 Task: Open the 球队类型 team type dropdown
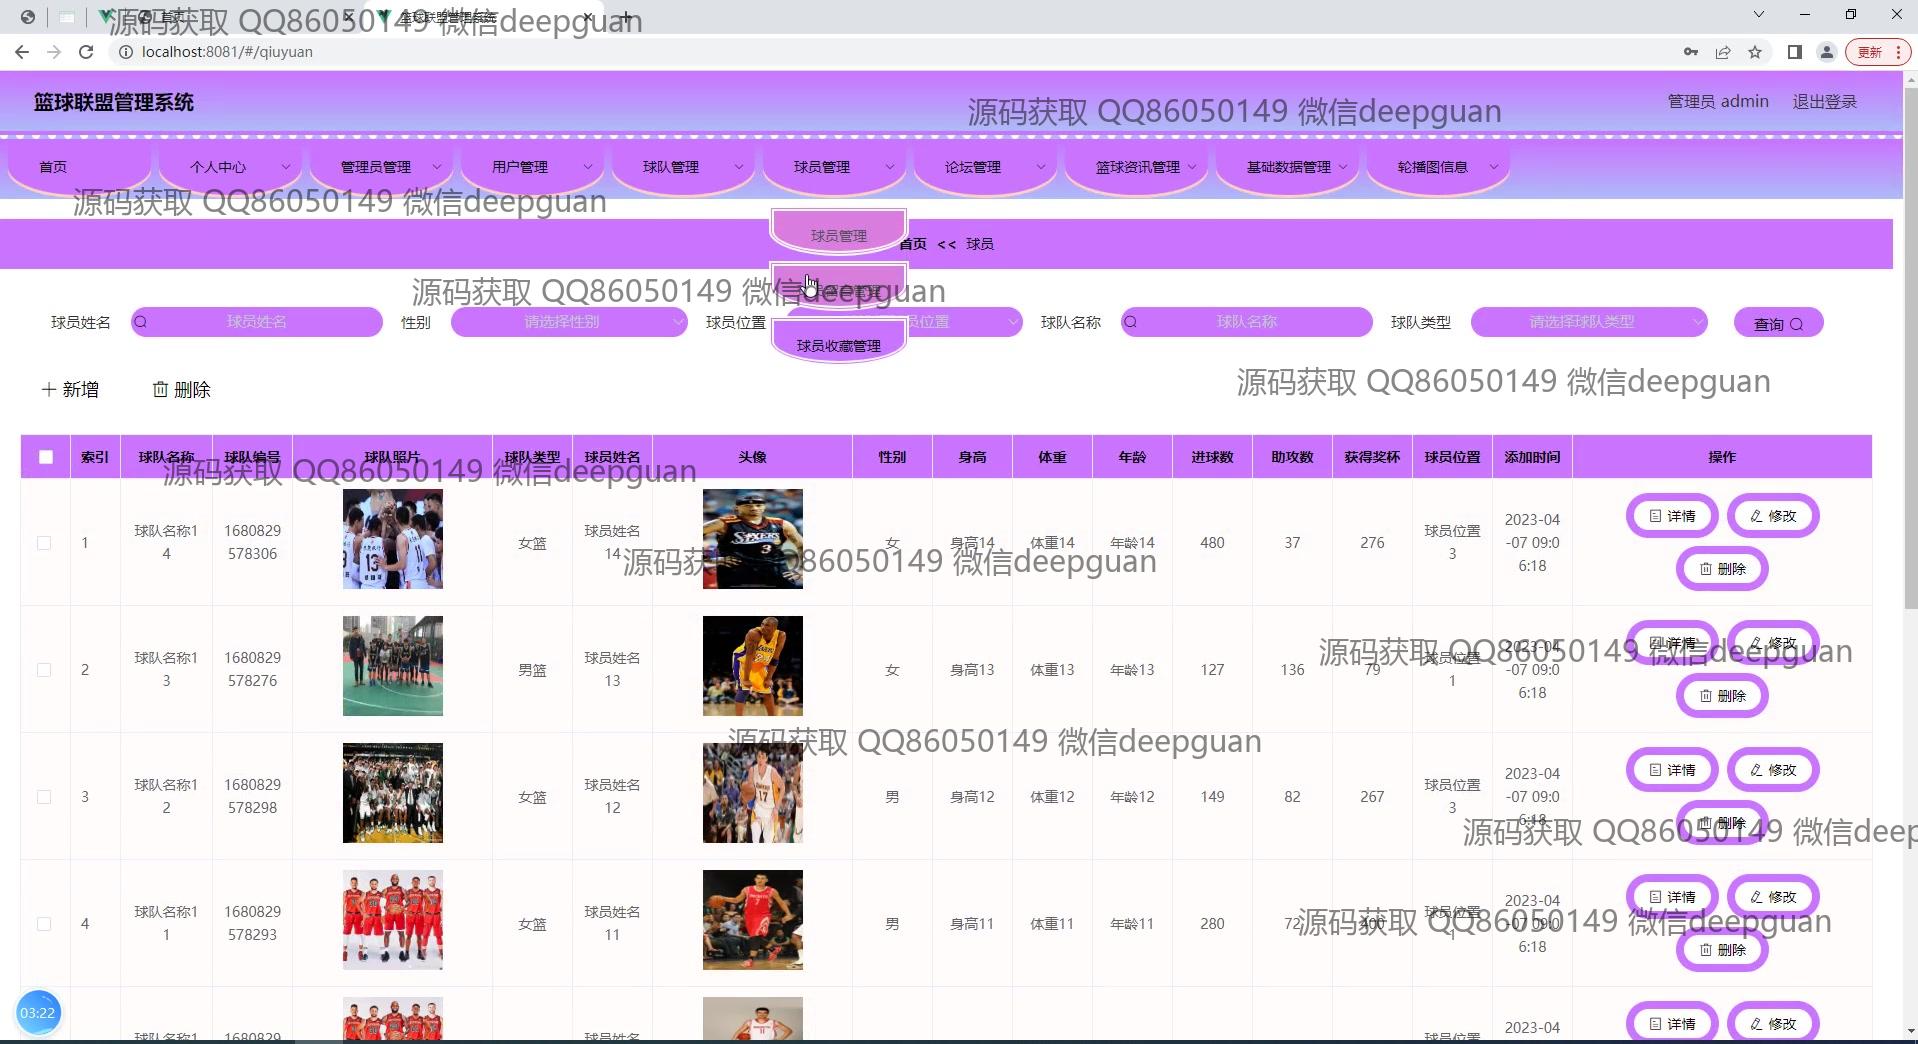1589,322
